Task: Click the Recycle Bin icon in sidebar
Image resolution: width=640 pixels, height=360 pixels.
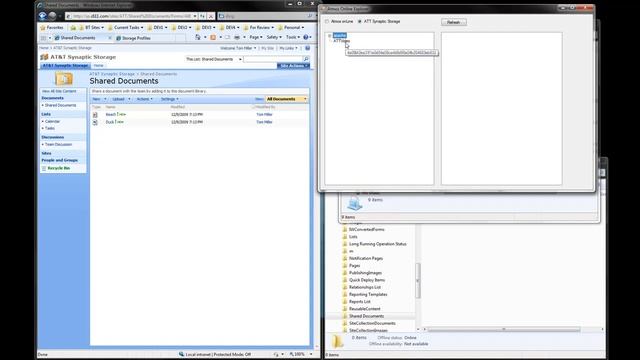Action: 44,168
